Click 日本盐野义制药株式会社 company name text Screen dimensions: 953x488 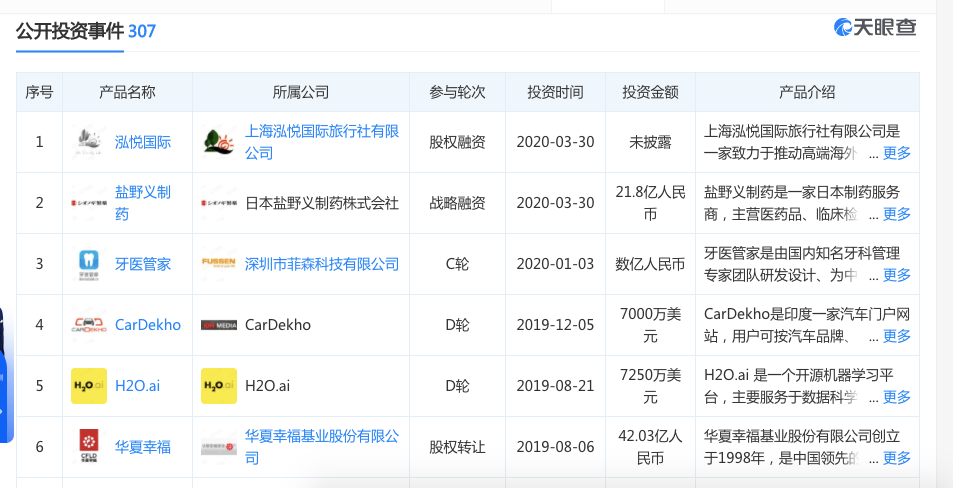tap(322, 203)
